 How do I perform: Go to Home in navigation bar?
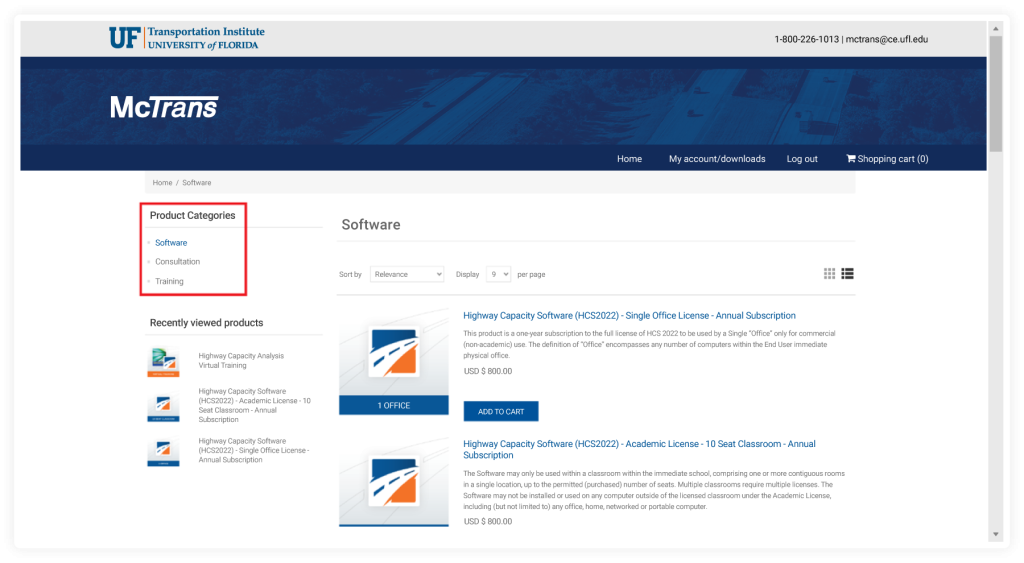[x=629, y=159]
